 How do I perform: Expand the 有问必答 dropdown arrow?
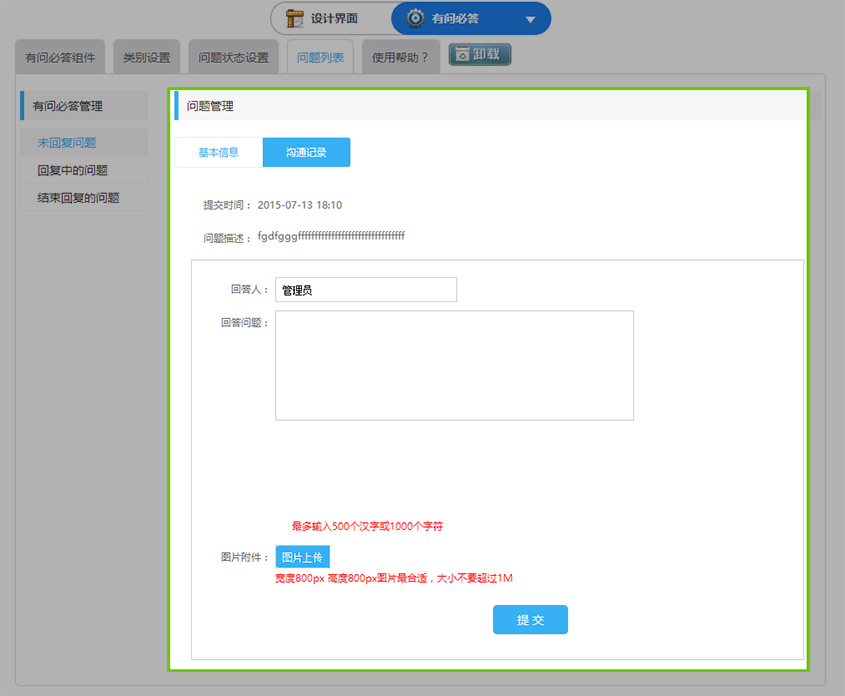(530, 19)
